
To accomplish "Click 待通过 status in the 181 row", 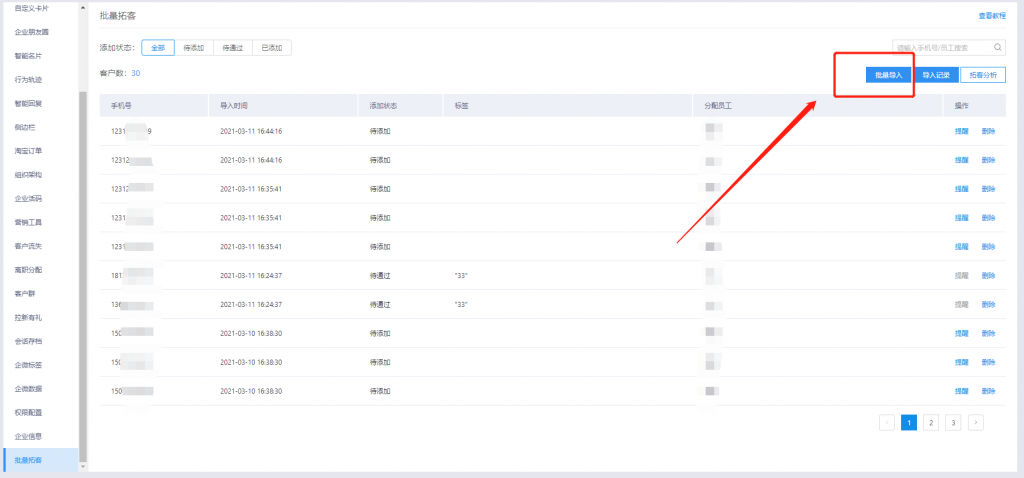I will pos(380,276).
